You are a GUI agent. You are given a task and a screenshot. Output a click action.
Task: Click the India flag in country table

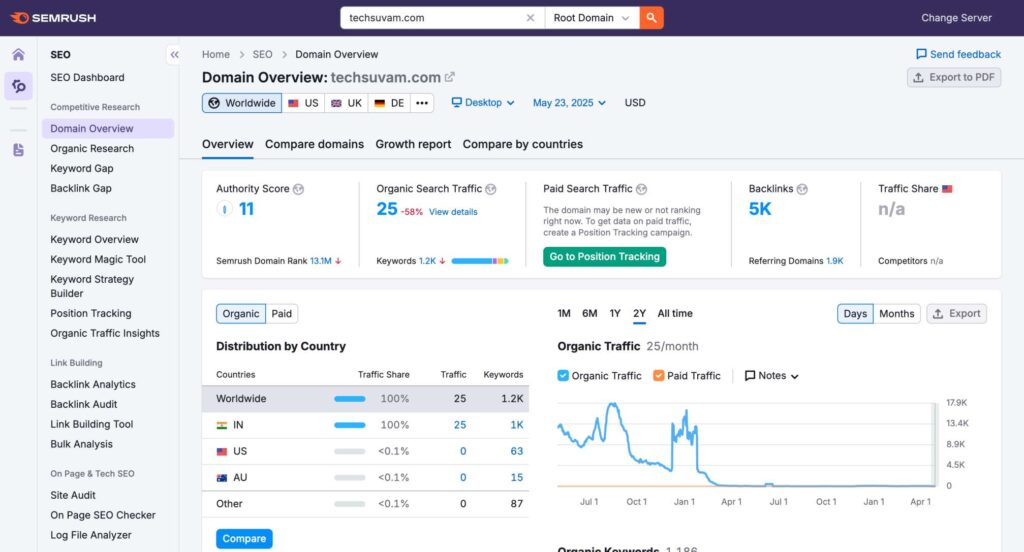coord(222,425)
